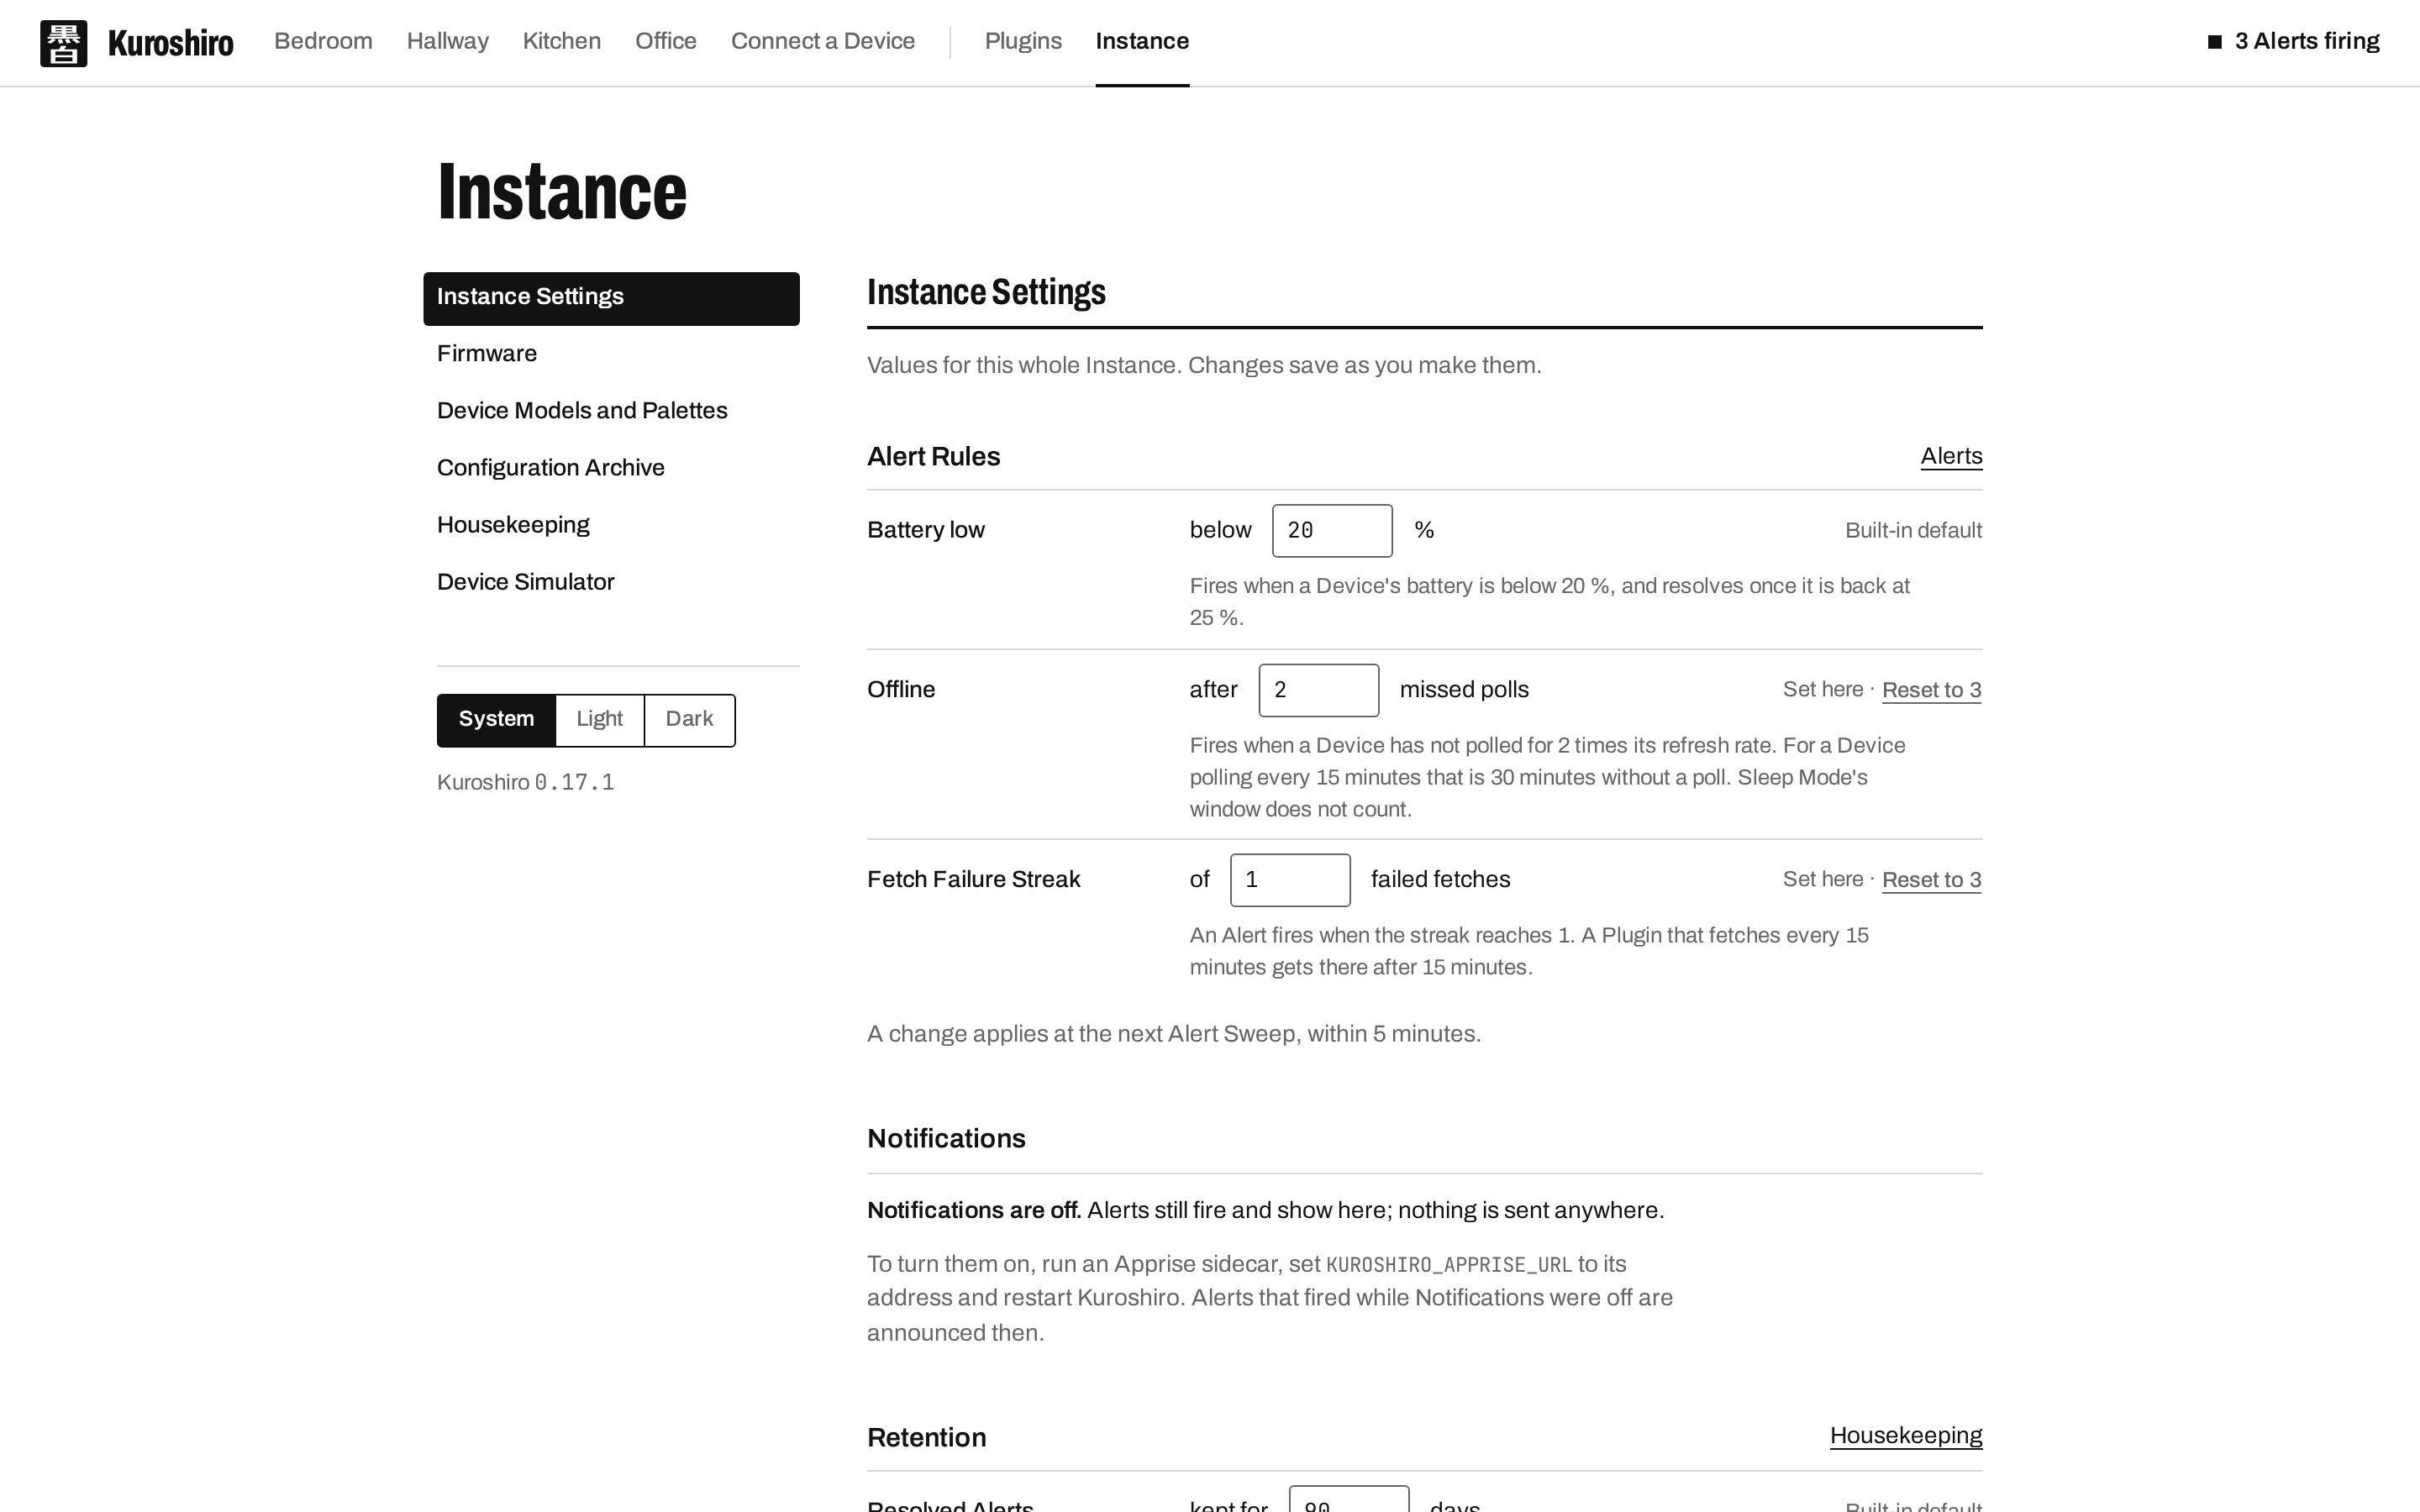This screenshot has width=2420, height=1512.
Task: Select Instance Settings in sidebar
Action: tap(611, 298)
